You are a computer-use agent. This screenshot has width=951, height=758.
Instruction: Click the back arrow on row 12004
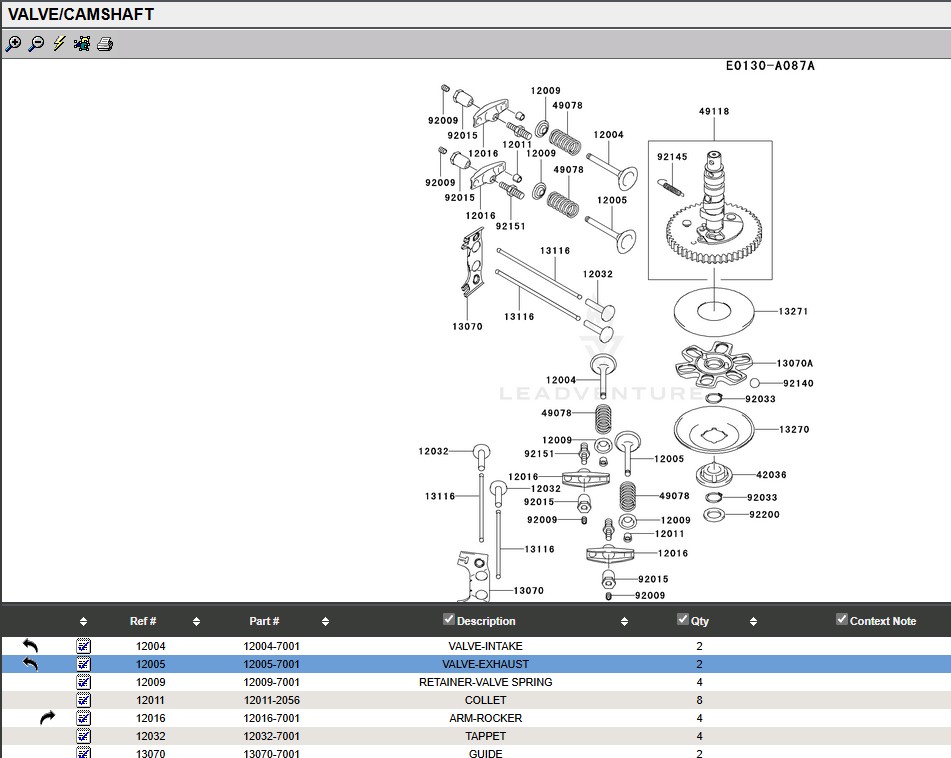coord(30,646)
